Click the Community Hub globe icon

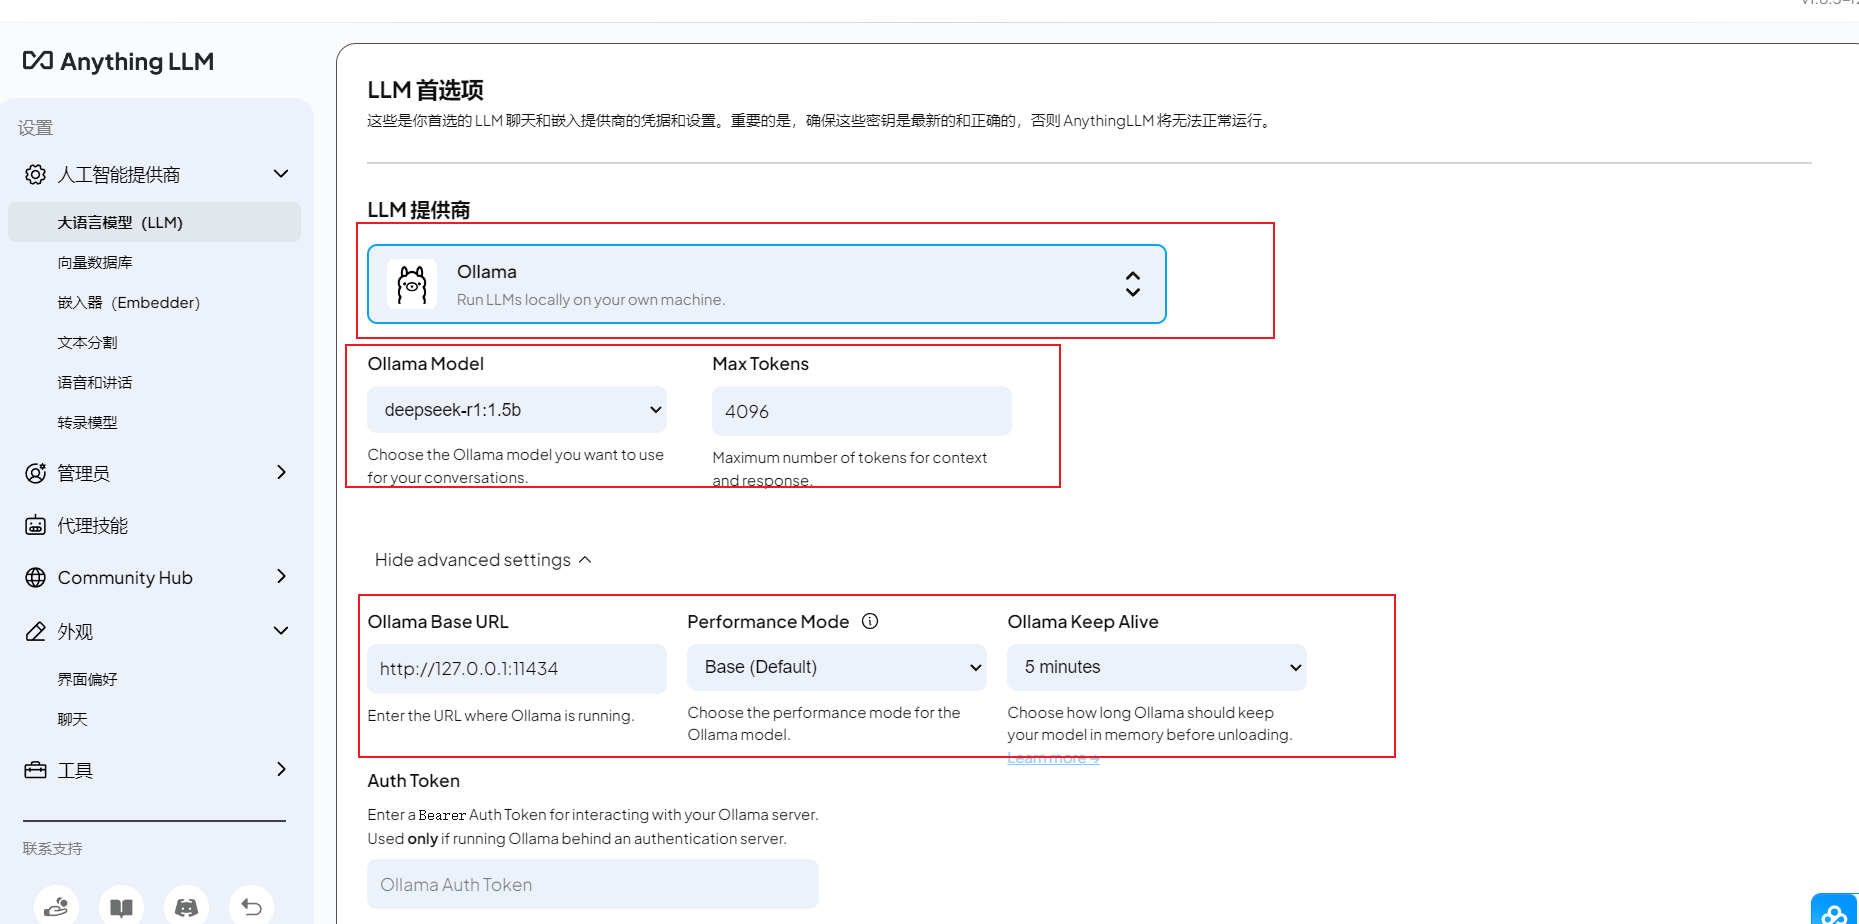pyautogui.click(x=35, y=577)
